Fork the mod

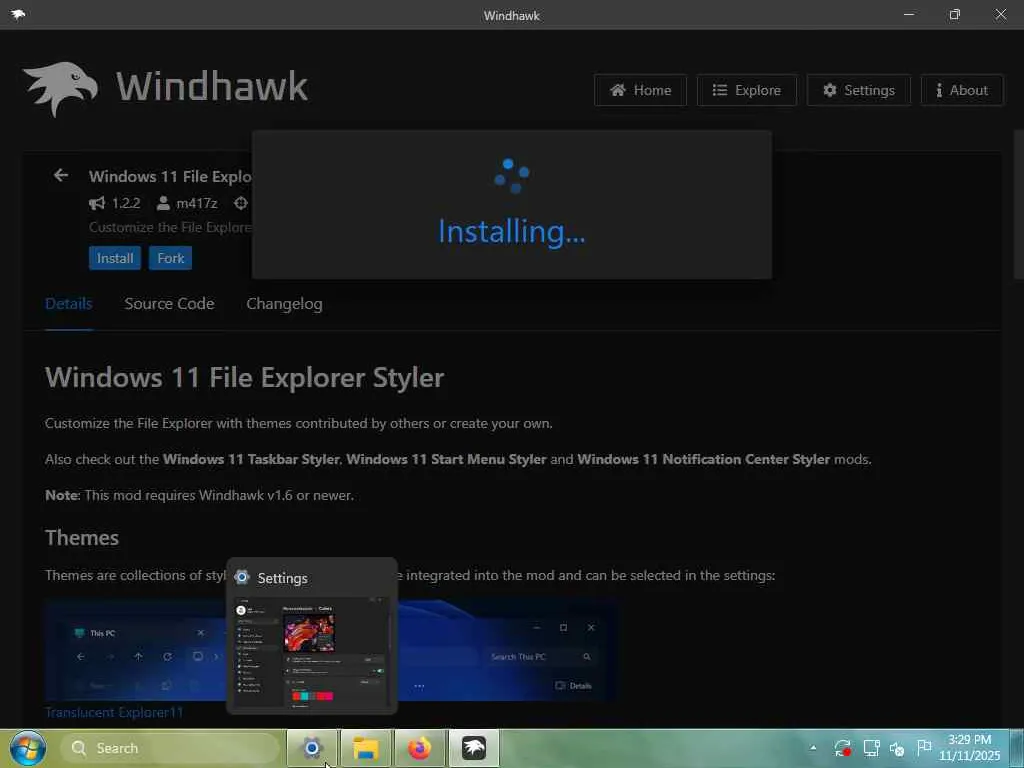click(x=170, y=258)
